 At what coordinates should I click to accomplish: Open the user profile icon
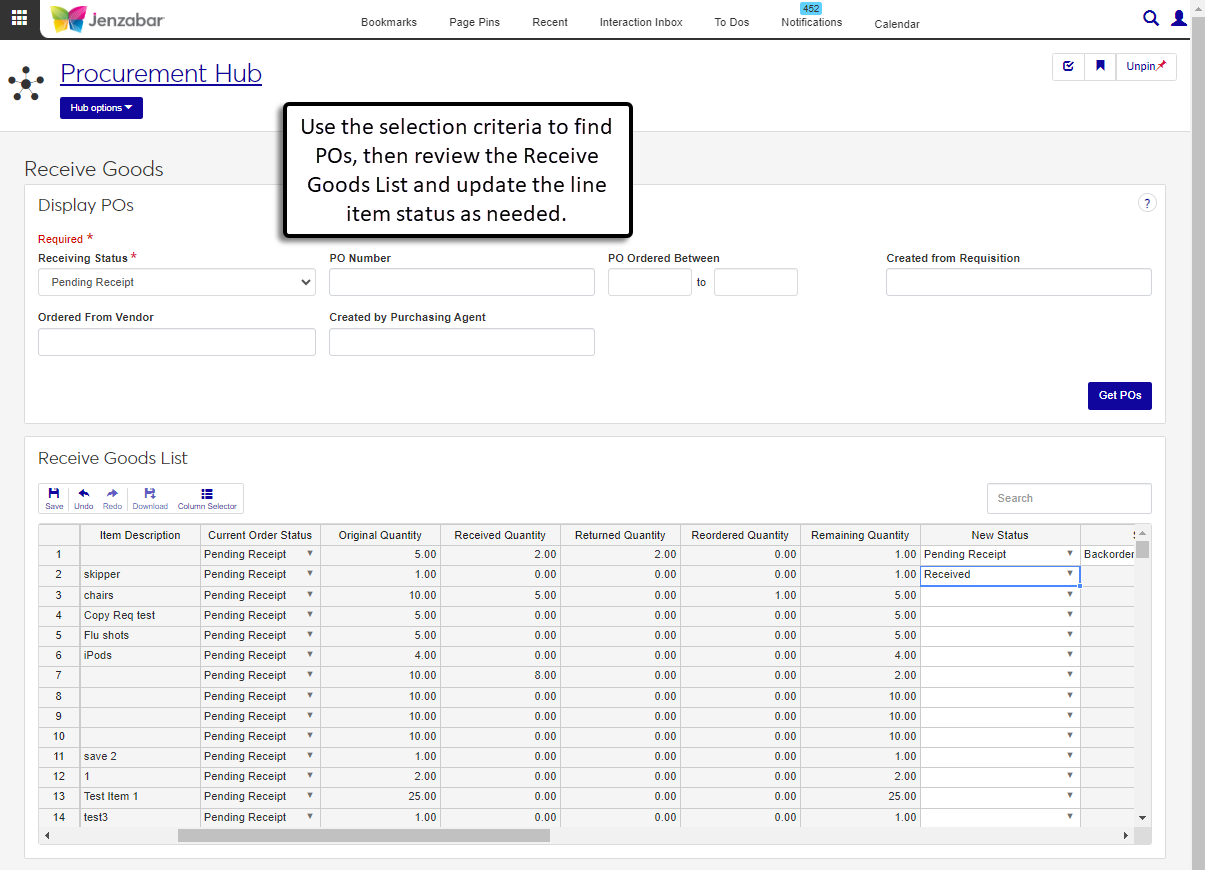[x=1179, y=18]
